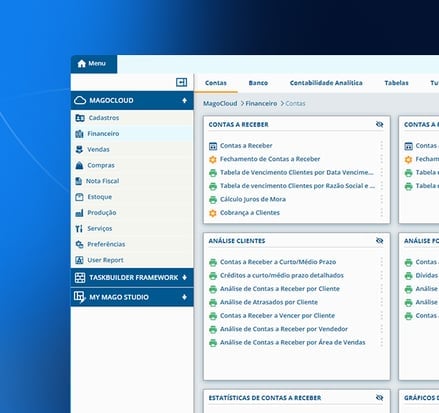Click the Menu home icon
This screenshot has width=439, height=413.
[82, 63]
